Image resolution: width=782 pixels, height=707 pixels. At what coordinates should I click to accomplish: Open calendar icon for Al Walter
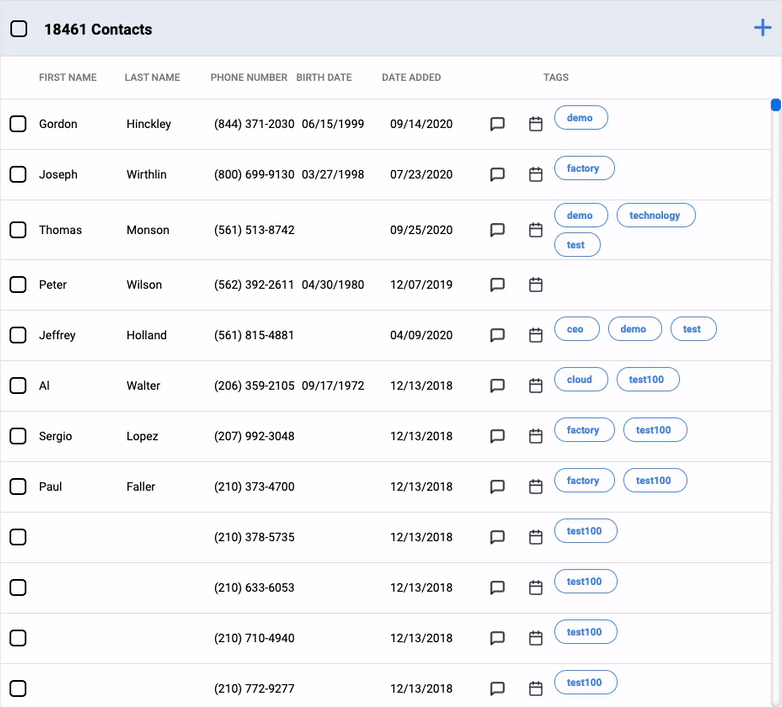point(536,385)
